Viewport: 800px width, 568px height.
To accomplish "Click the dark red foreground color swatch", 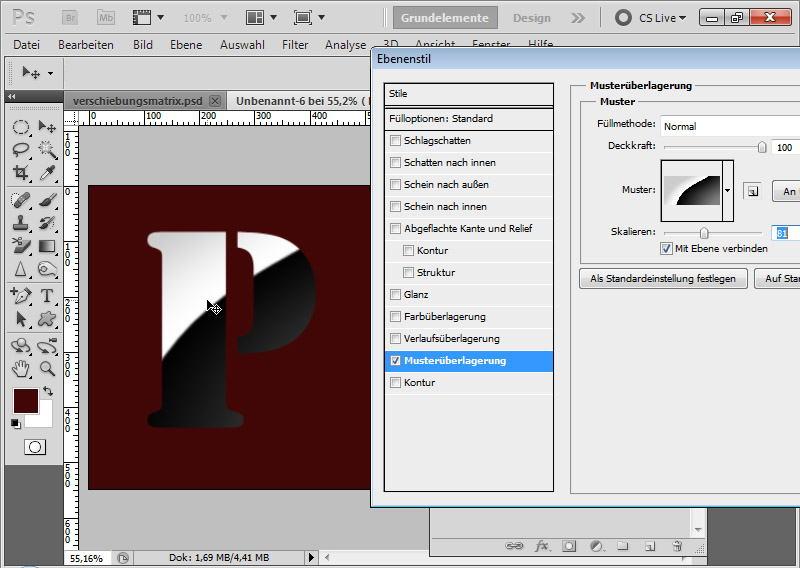I will 25,401.
